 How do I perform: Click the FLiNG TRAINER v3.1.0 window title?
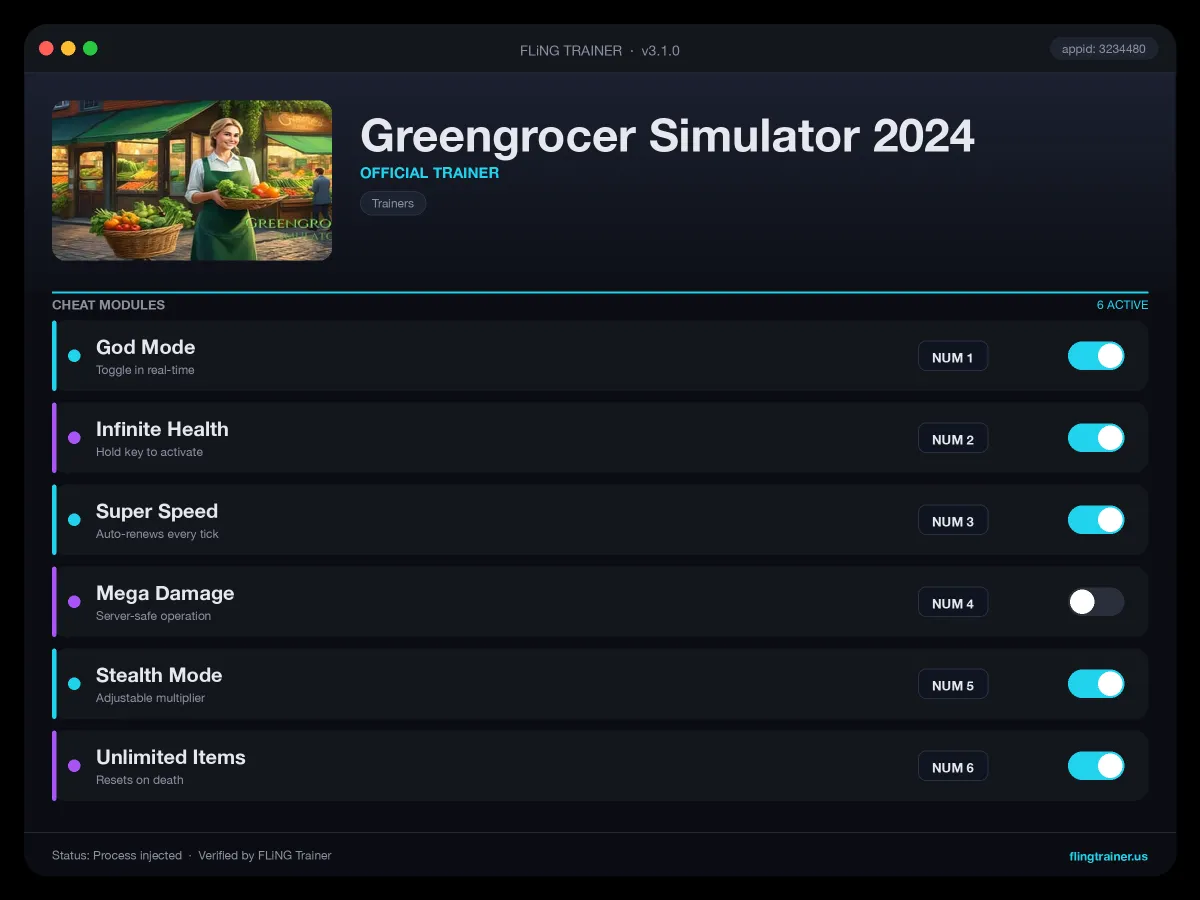coord(600,50)
